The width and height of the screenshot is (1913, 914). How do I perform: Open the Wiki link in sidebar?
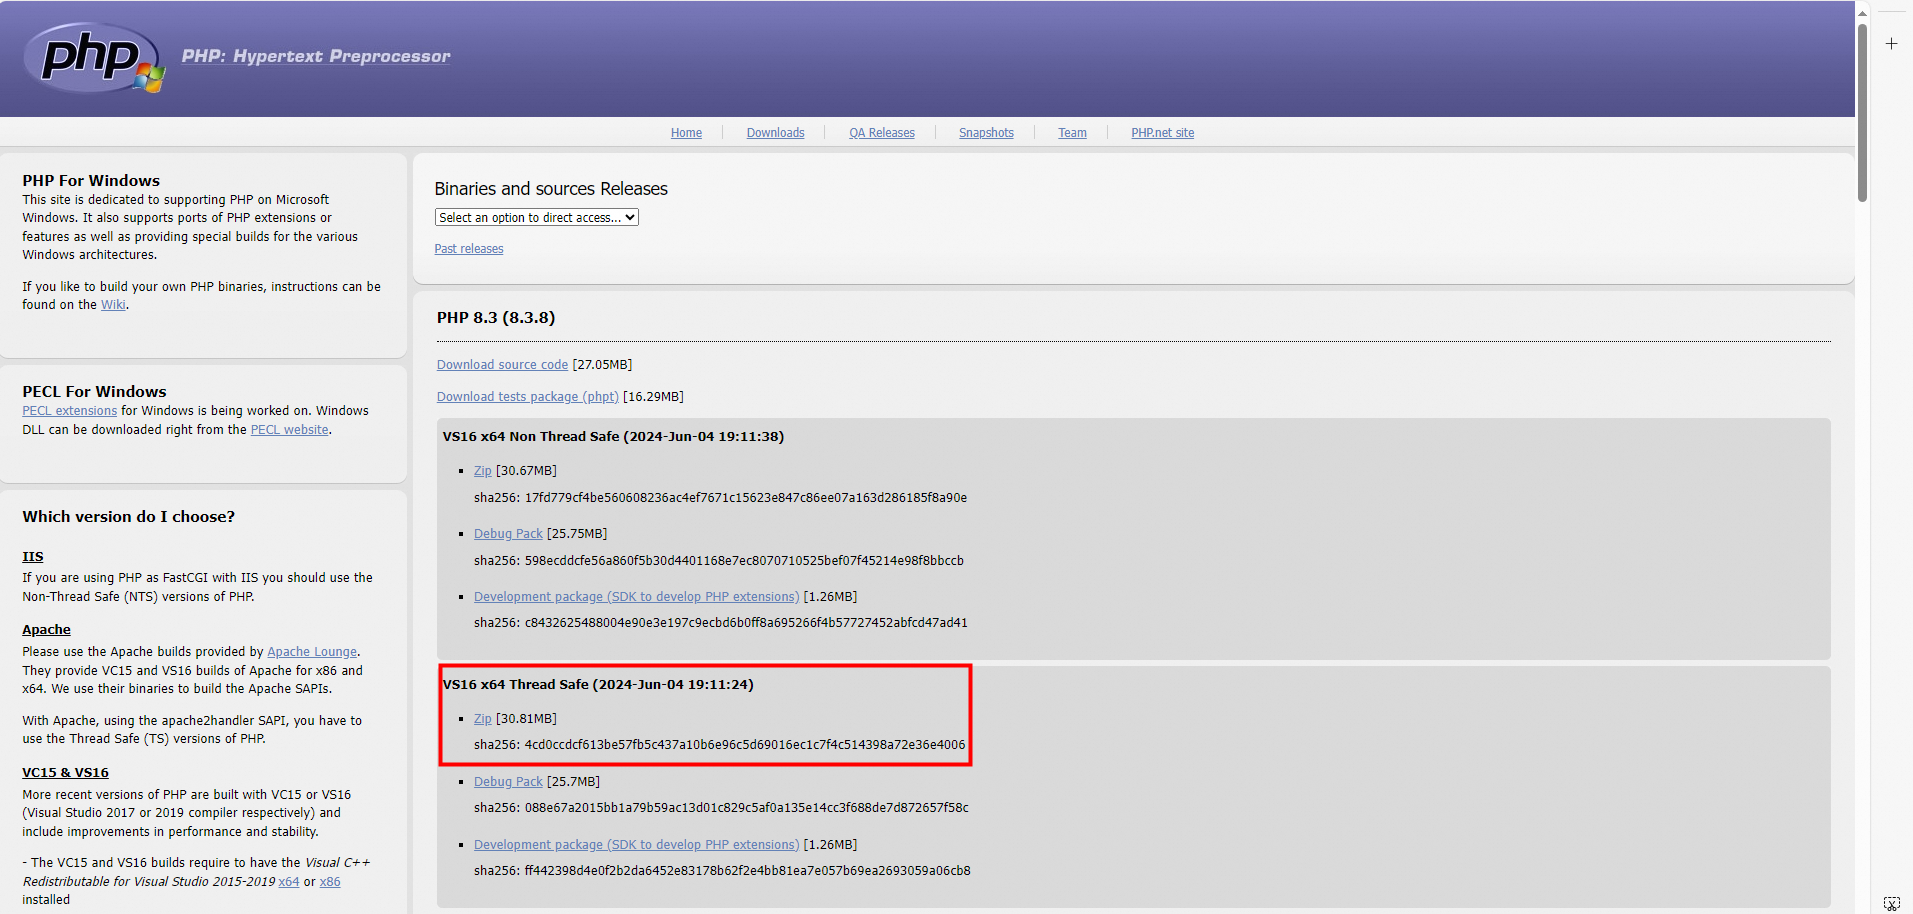point(113,305)
